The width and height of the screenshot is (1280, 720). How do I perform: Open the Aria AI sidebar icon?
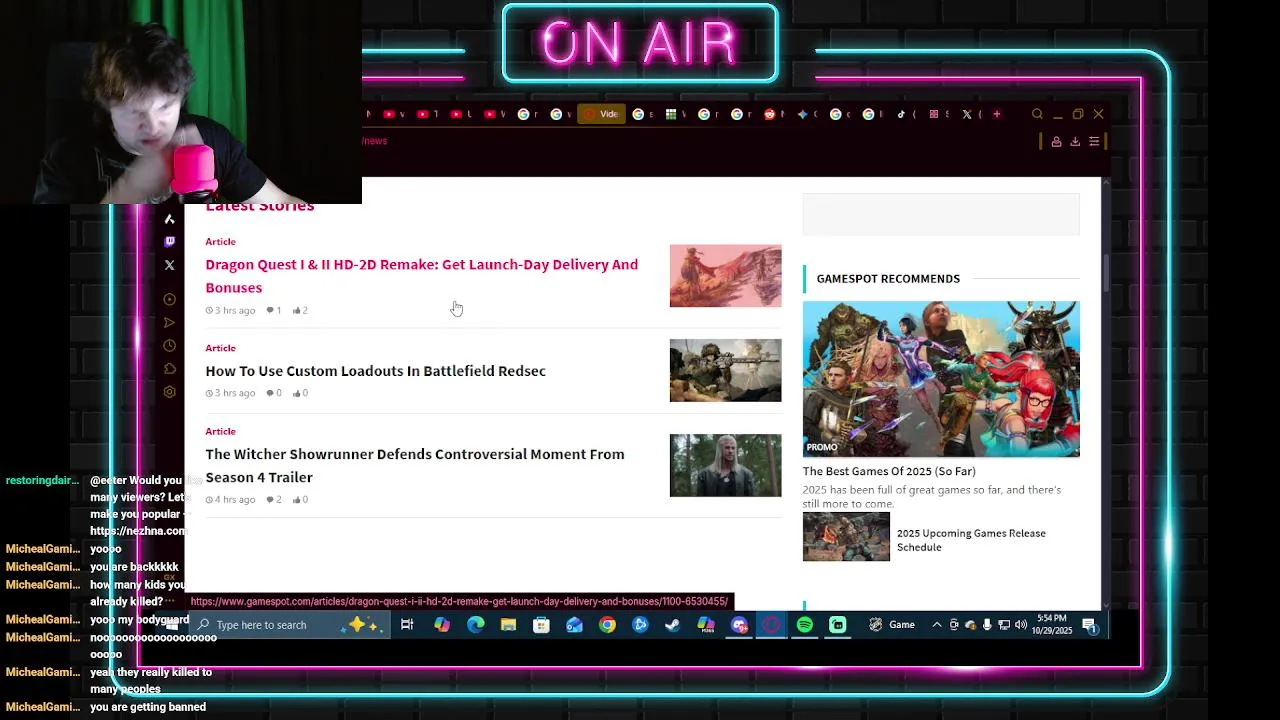(169, 219)
